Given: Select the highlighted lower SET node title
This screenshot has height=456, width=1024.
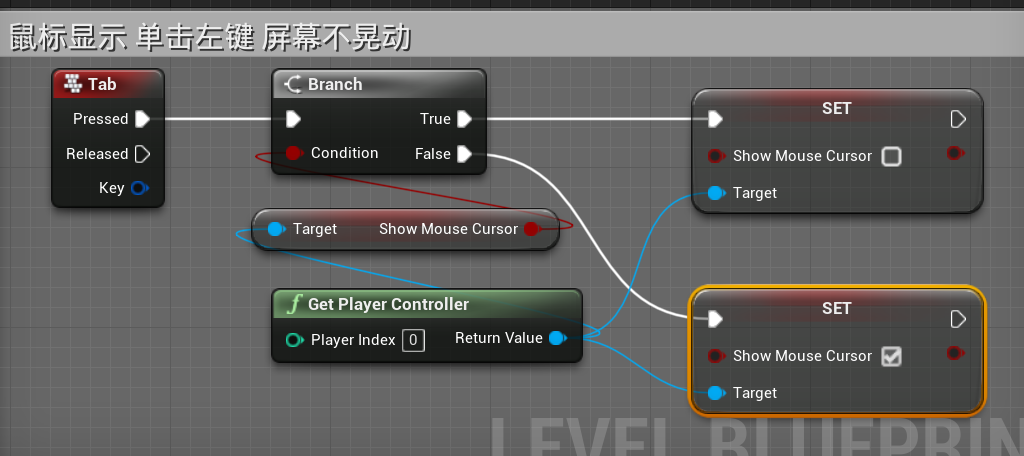Looking at the screenshot, I should [x=837, y=308].
